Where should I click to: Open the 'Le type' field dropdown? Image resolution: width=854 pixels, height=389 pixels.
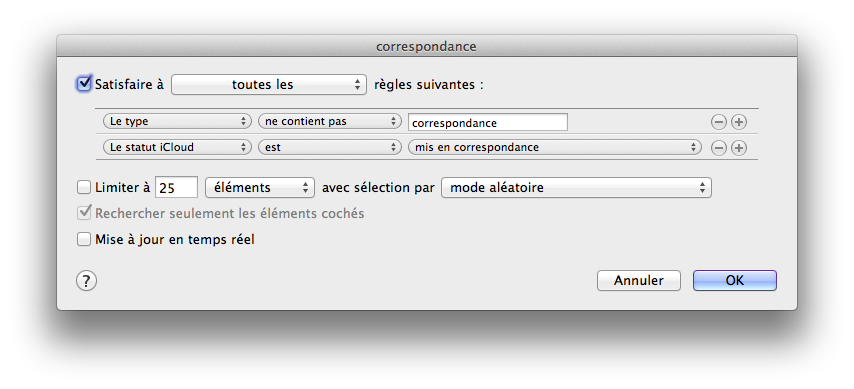177,121
